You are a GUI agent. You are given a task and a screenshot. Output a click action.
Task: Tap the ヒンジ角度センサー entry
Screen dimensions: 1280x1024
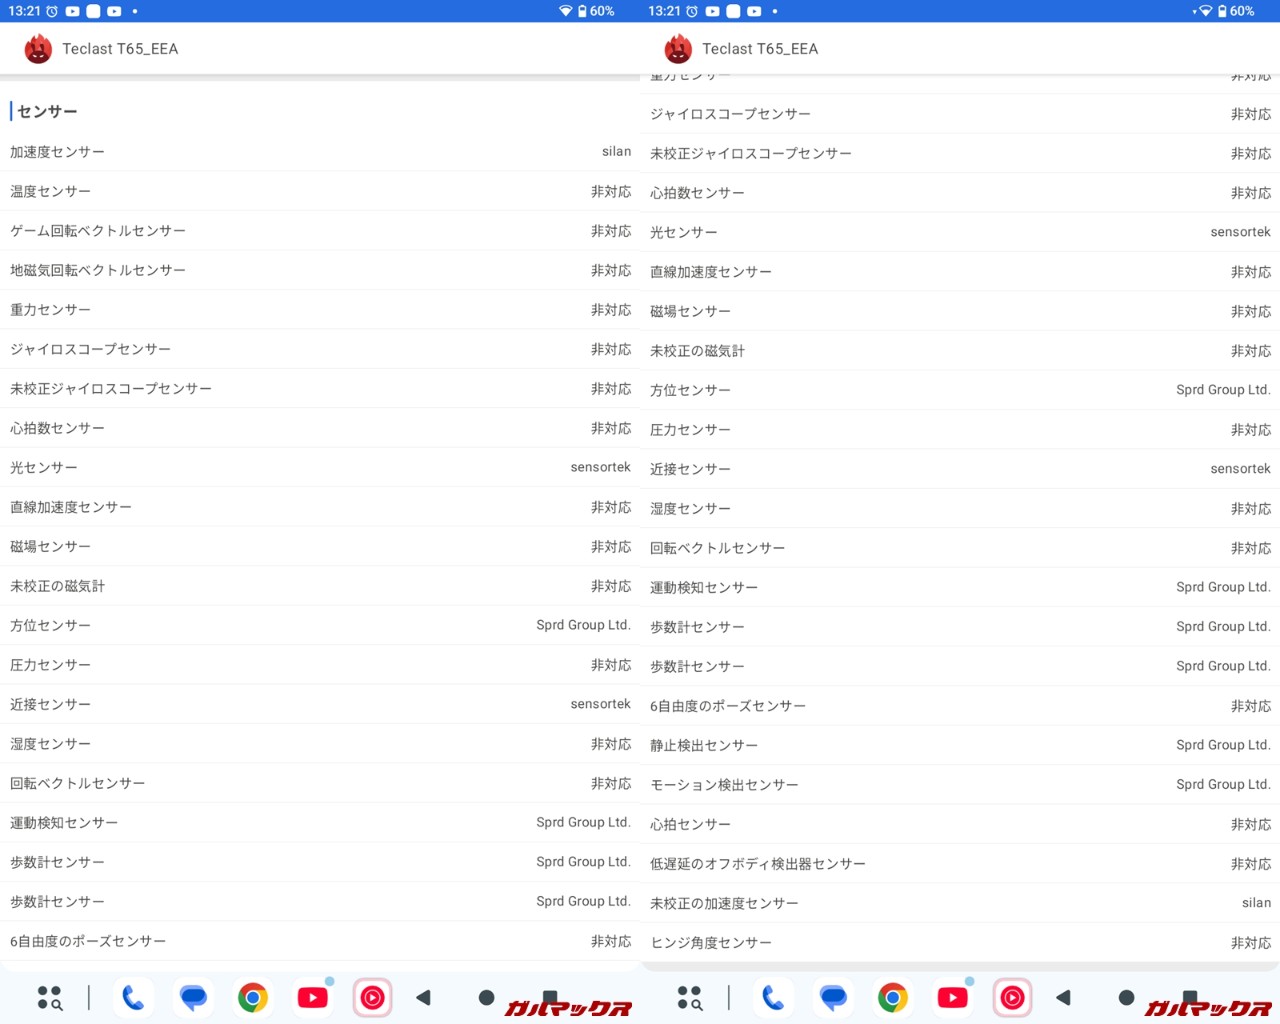click(960, 942)
